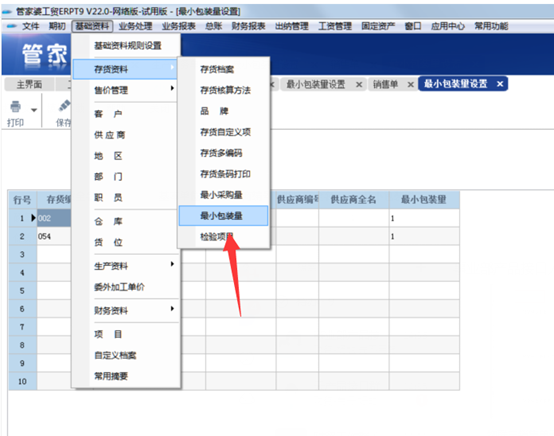Choose 检验项目 in submenu
This screenshot has width=554, height=436.
(x=223, y=237)
